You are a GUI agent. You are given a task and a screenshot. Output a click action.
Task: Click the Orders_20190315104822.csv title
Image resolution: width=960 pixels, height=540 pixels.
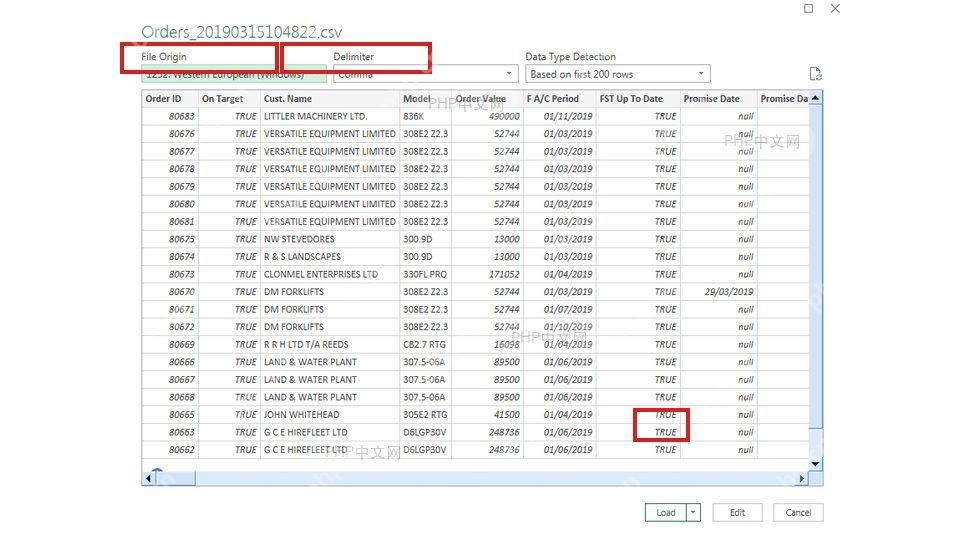click(241, 32)
